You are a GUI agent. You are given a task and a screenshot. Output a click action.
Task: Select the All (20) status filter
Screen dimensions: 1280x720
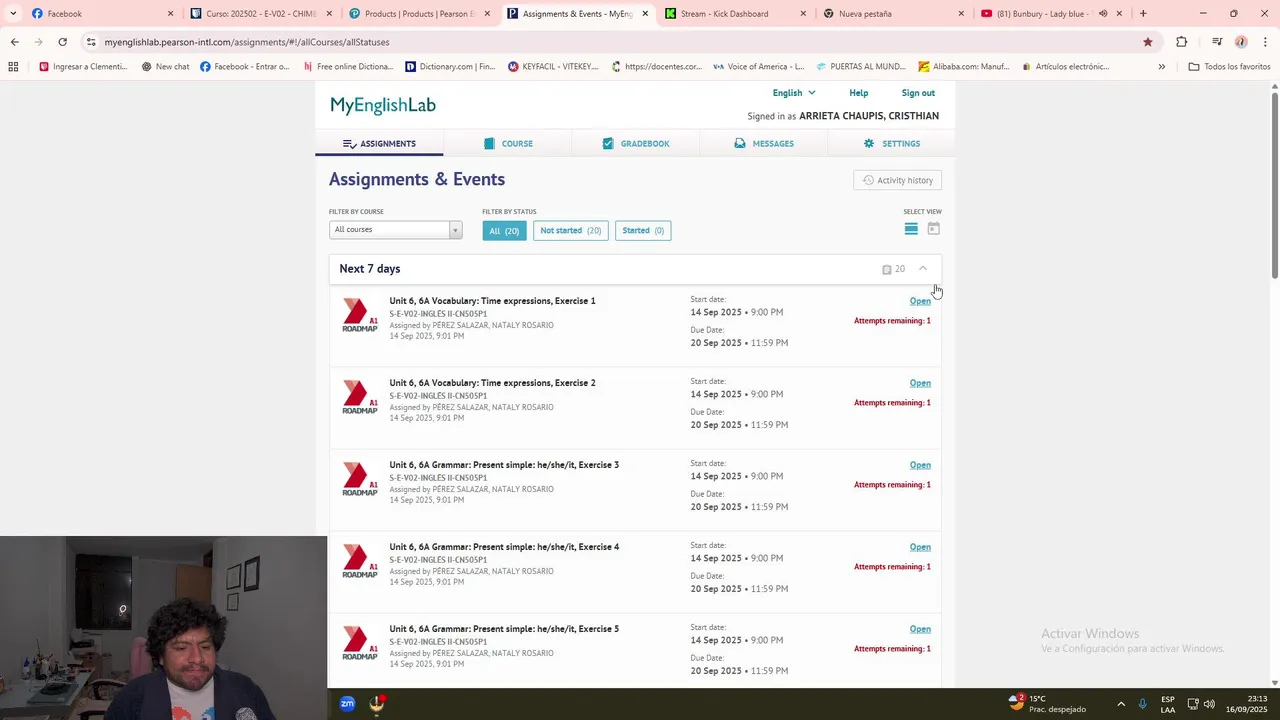504,230
